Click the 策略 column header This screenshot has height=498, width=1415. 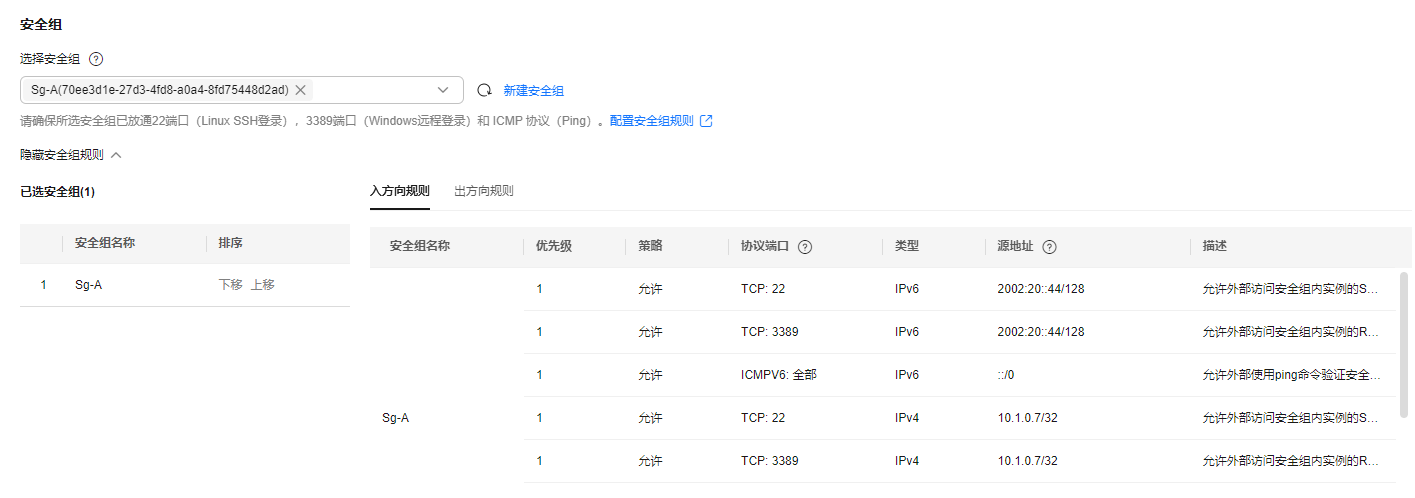pyautogui.click(x=650, y=246)
